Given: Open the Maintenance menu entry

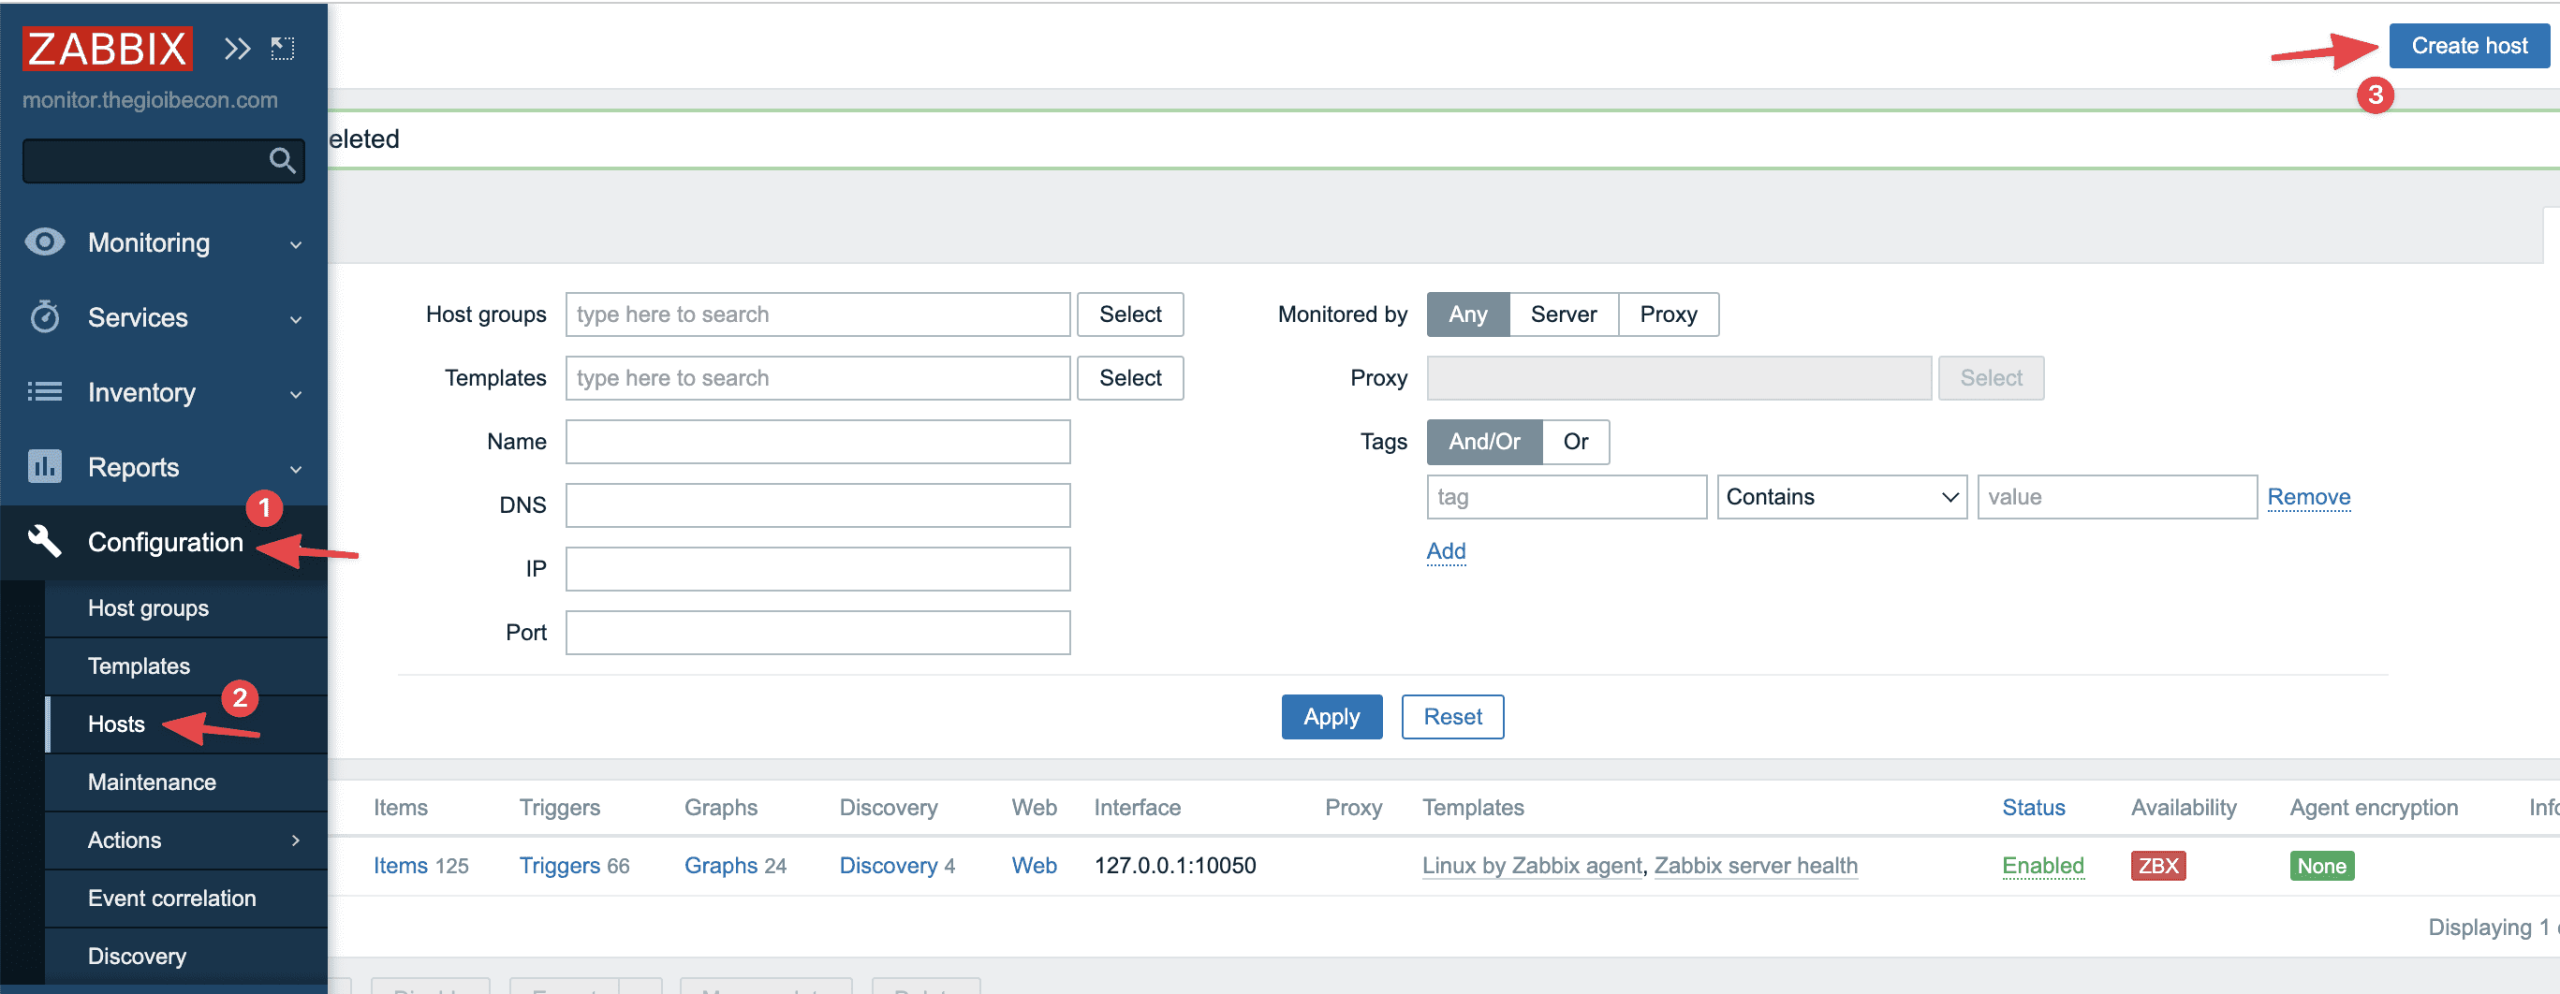Looking at the screenshot, I should click(x=152, y=781).
